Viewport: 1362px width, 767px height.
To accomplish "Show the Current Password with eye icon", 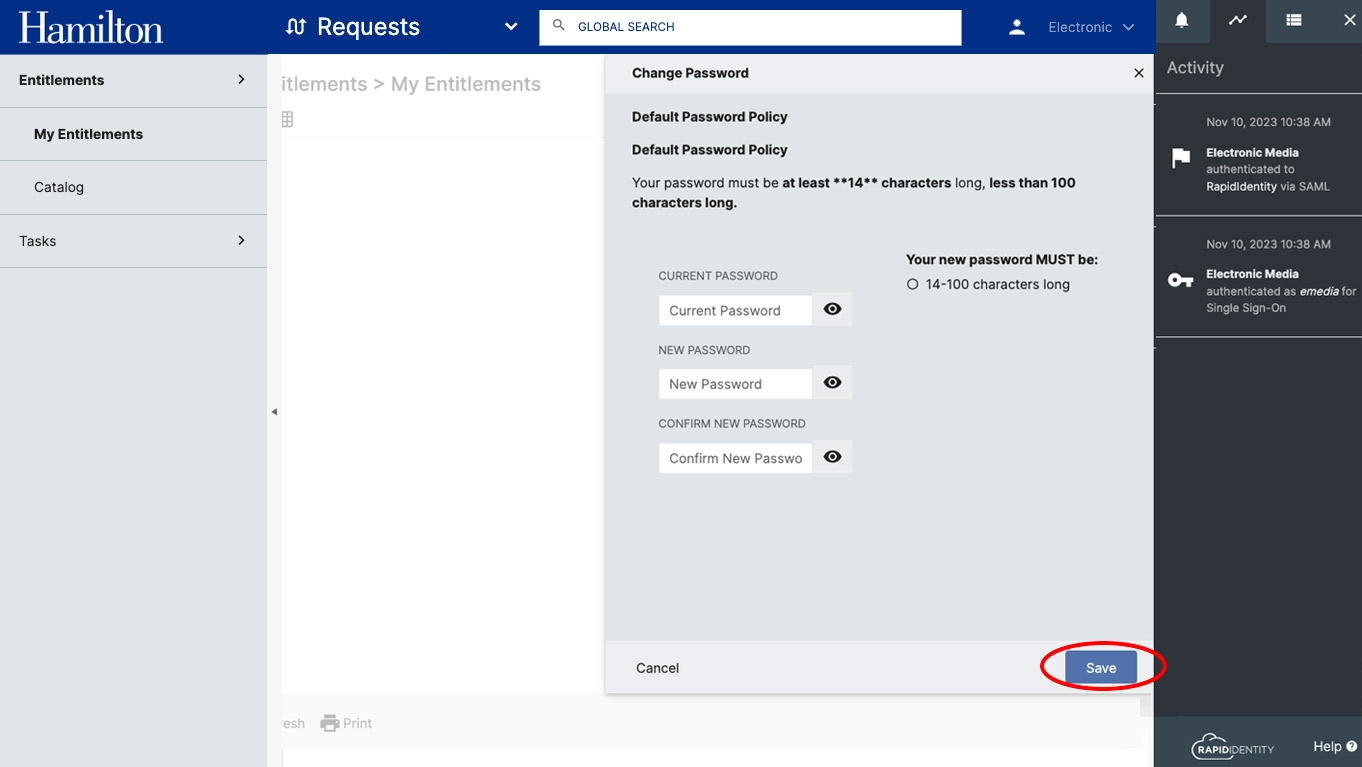I will coord(832,310).
